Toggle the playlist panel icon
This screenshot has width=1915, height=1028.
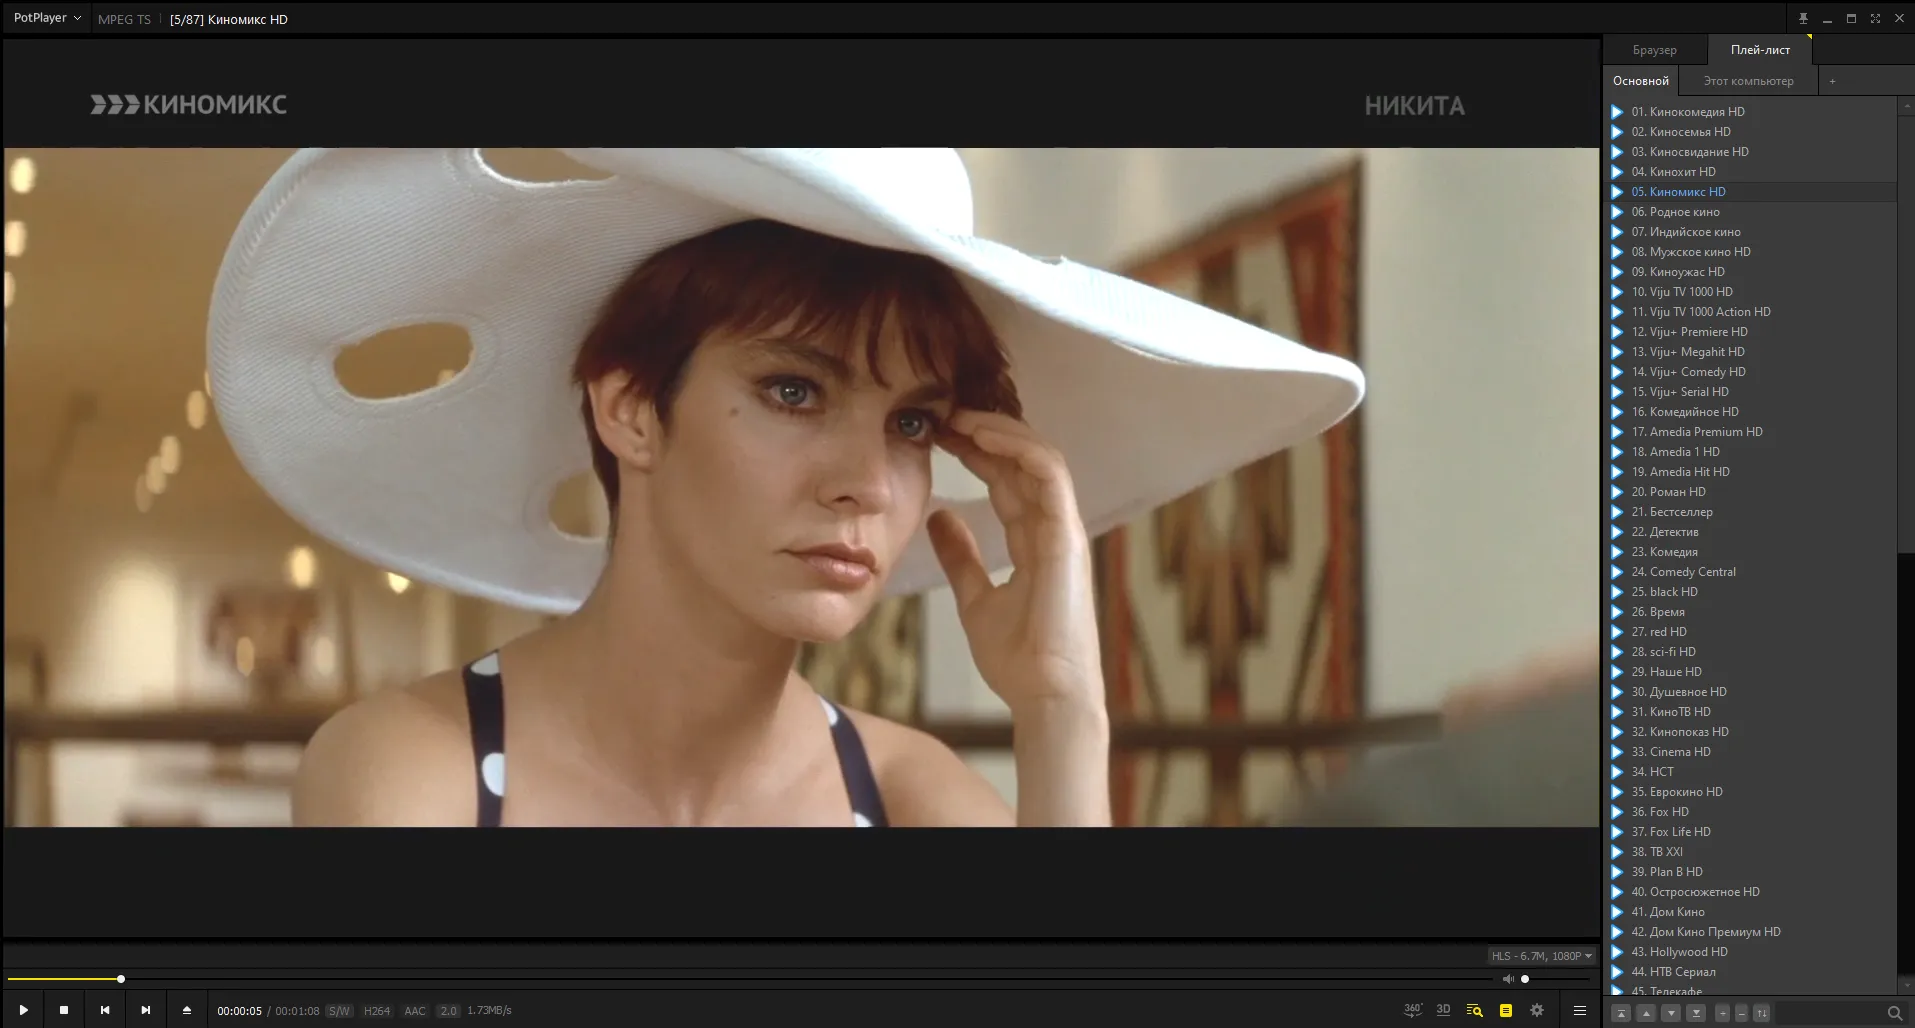[x=1506, y=1010]
